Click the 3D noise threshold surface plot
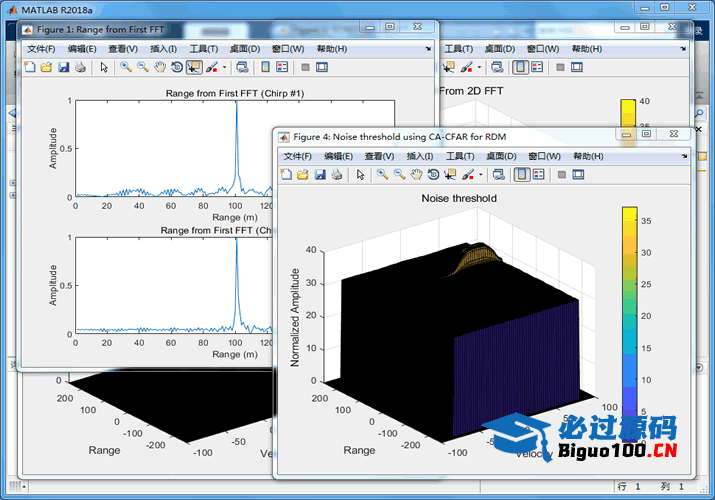This screenshot has height=500, width=715. pyautogui.click(x=461, y=342)
